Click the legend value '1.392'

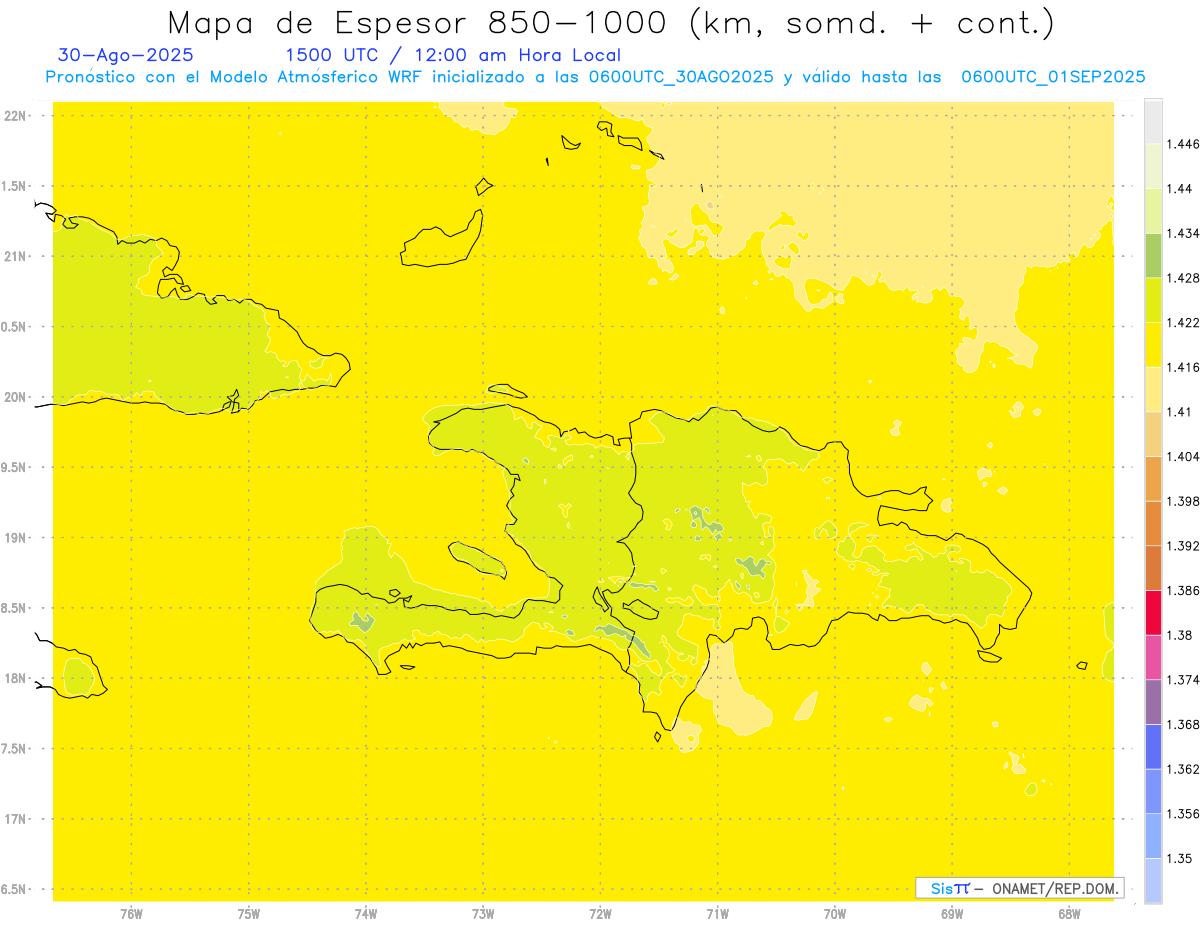1183,546
